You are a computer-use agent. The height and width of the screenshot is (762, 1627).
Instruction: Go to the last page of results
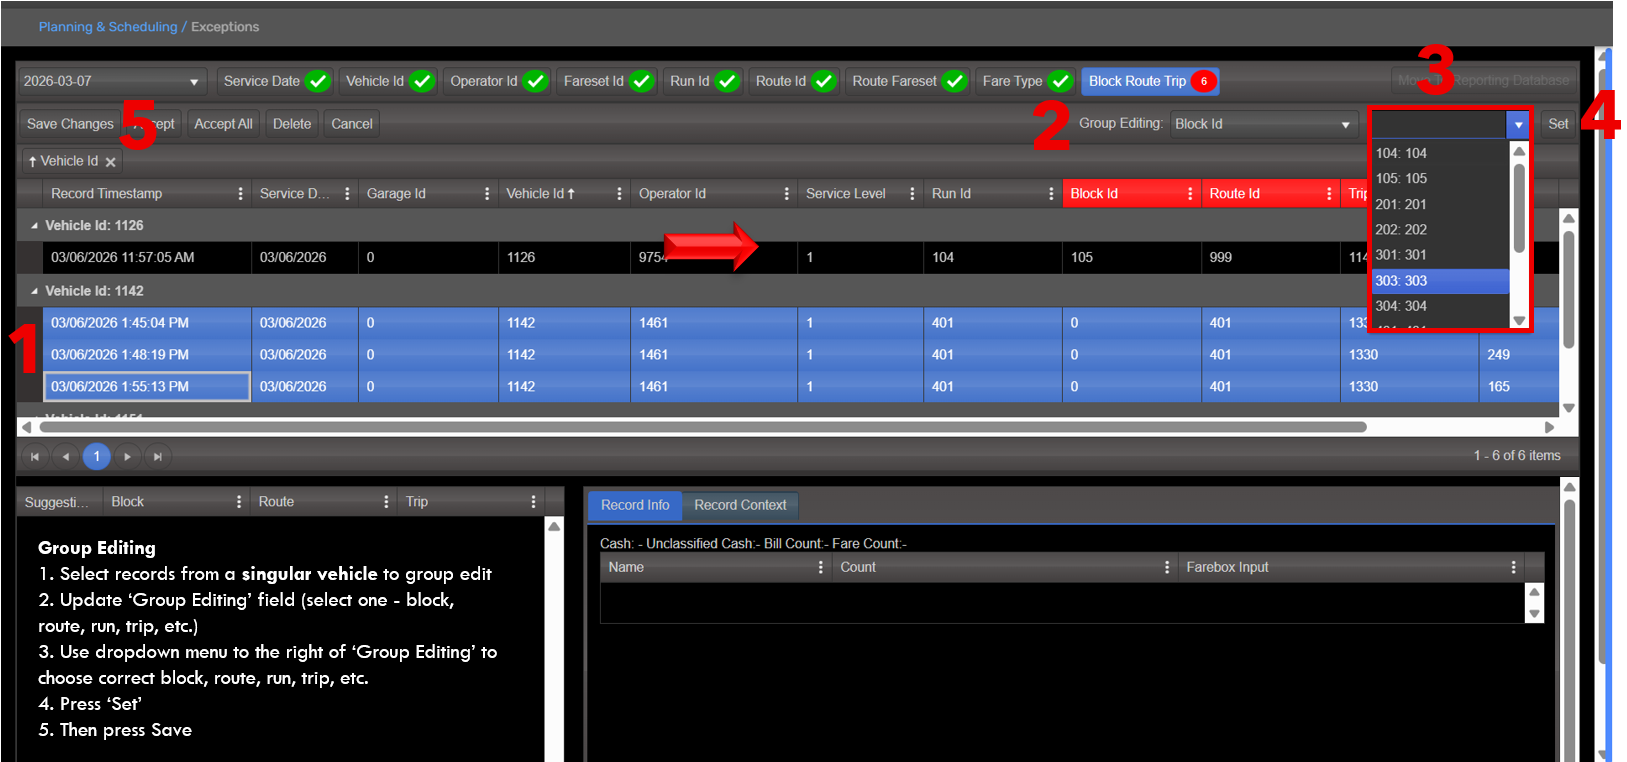(157, 456)
